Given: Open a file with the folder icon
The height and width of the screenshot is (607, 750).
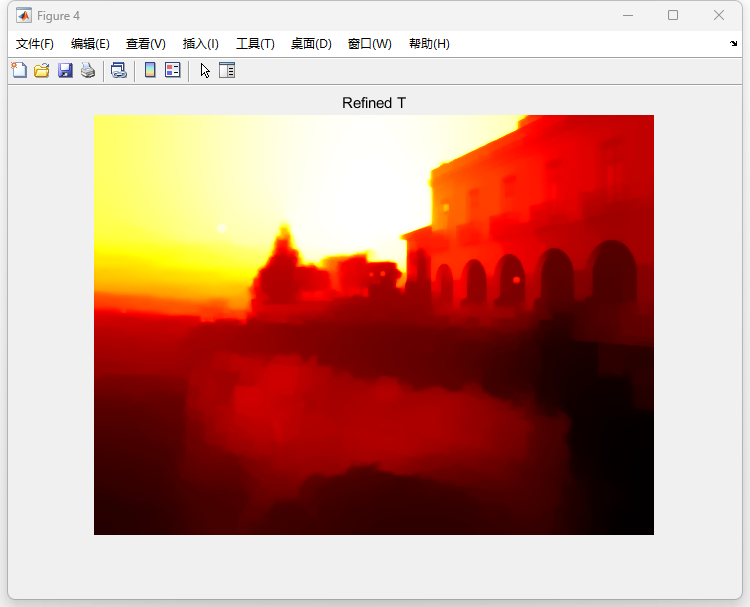Looking at the screenshot, I should click(42, 70).
